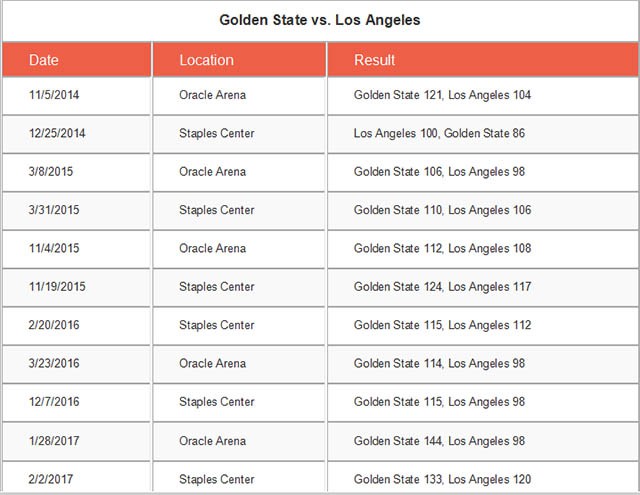
Task: Select the Golden State vs. Los Angeles title
Action: tap(320, 20)
